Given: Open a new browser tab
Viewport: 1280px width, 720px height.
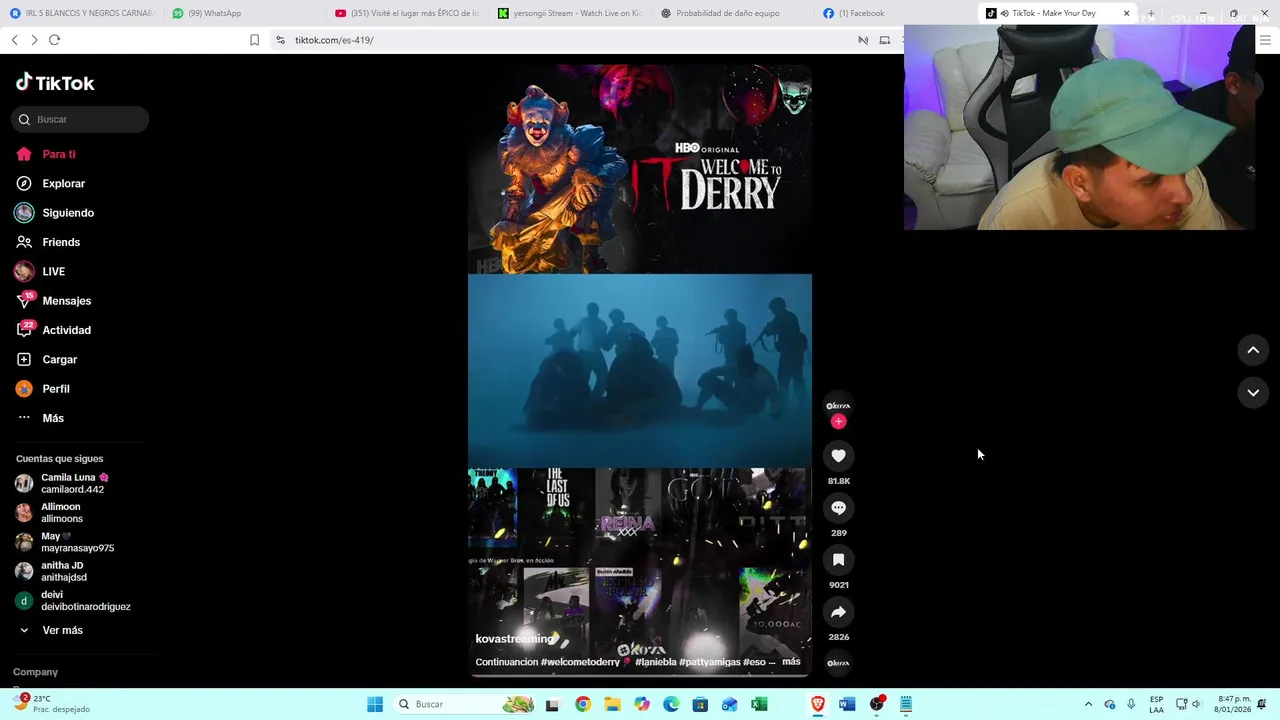Looking at the screenshot, I should tap(1151, 14).
